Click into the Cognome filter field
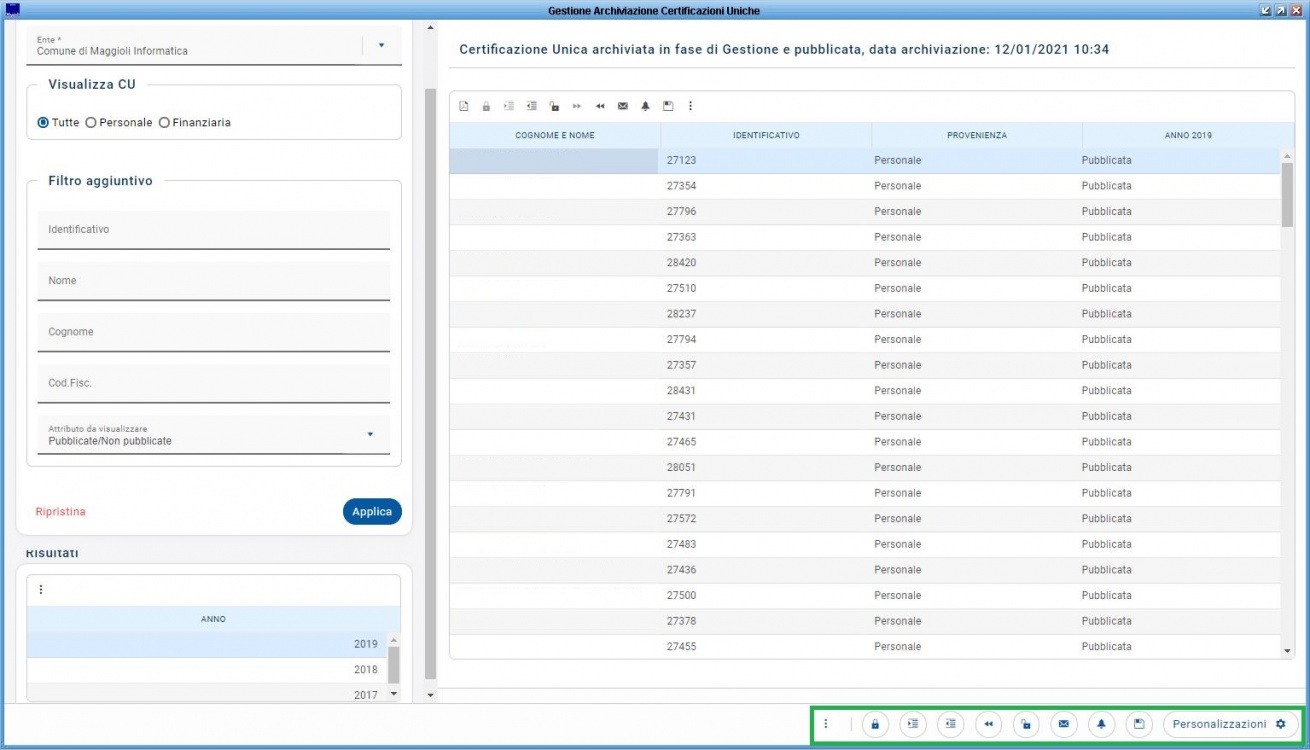This screenshot has height=750, width=1310. tap(213, 333)
